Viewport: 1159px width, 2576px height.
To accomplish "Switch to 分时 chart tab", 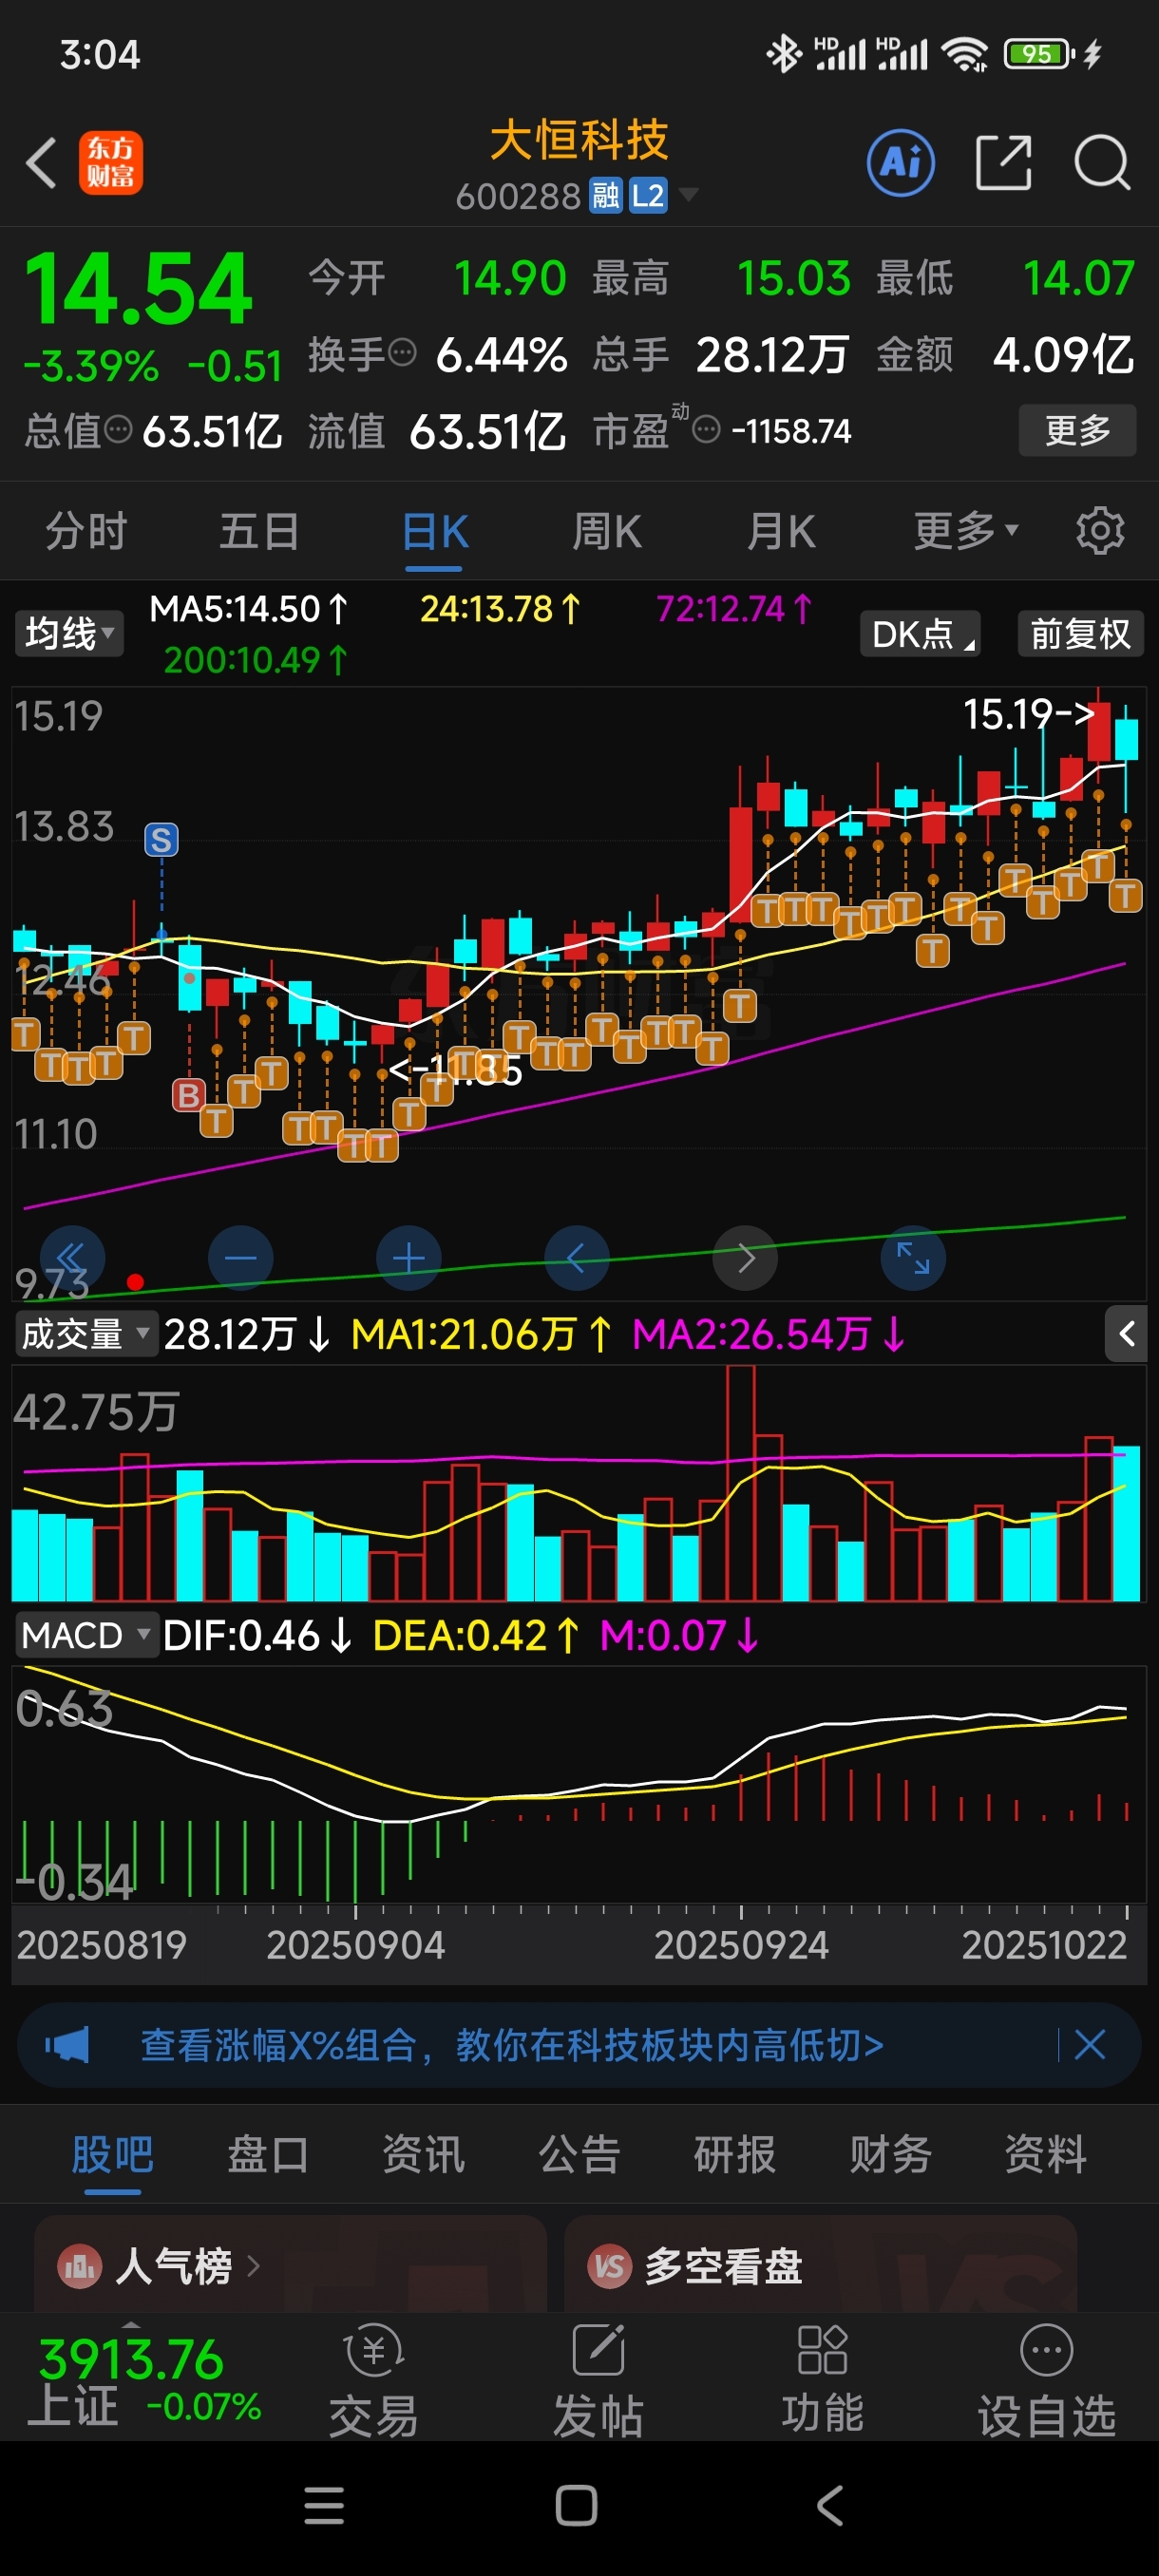I will [x=87, y=531].
